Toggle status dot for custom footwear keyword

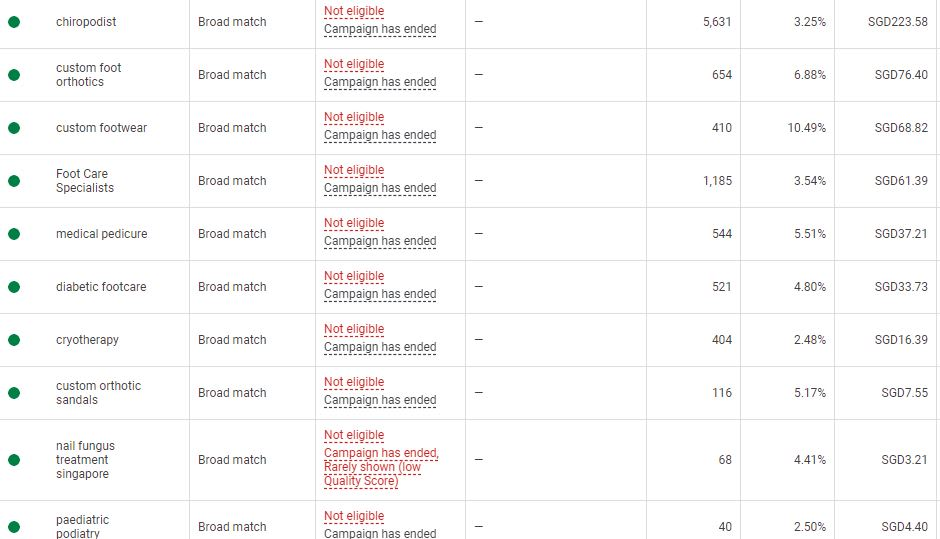point(14,128)
